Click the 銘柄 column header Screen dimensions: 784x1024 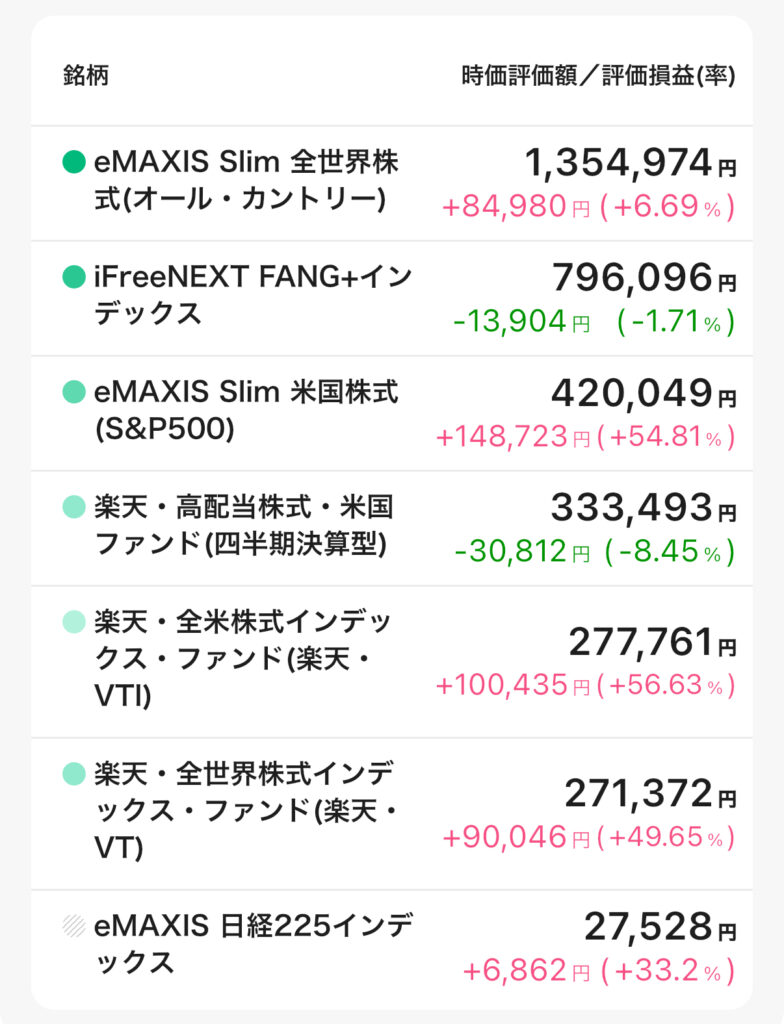click(x=86, y=76)
